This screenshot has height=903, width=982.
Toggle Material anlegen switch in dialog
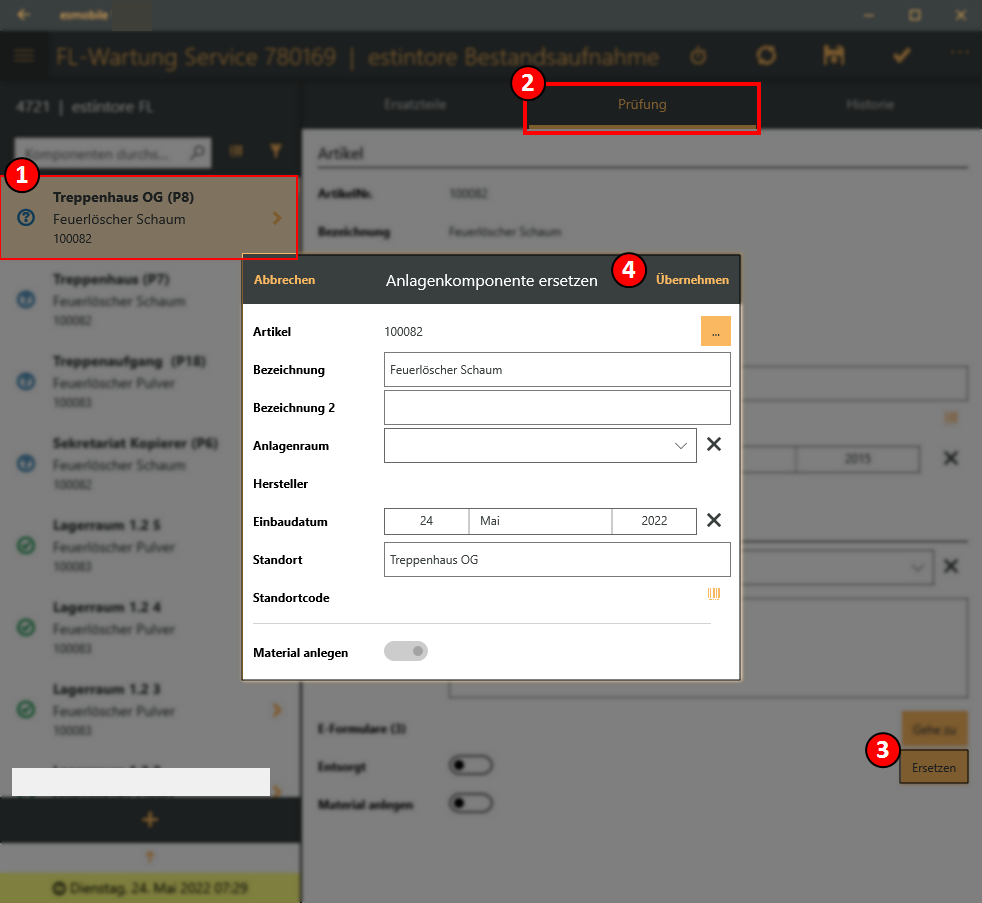point(406,651)
